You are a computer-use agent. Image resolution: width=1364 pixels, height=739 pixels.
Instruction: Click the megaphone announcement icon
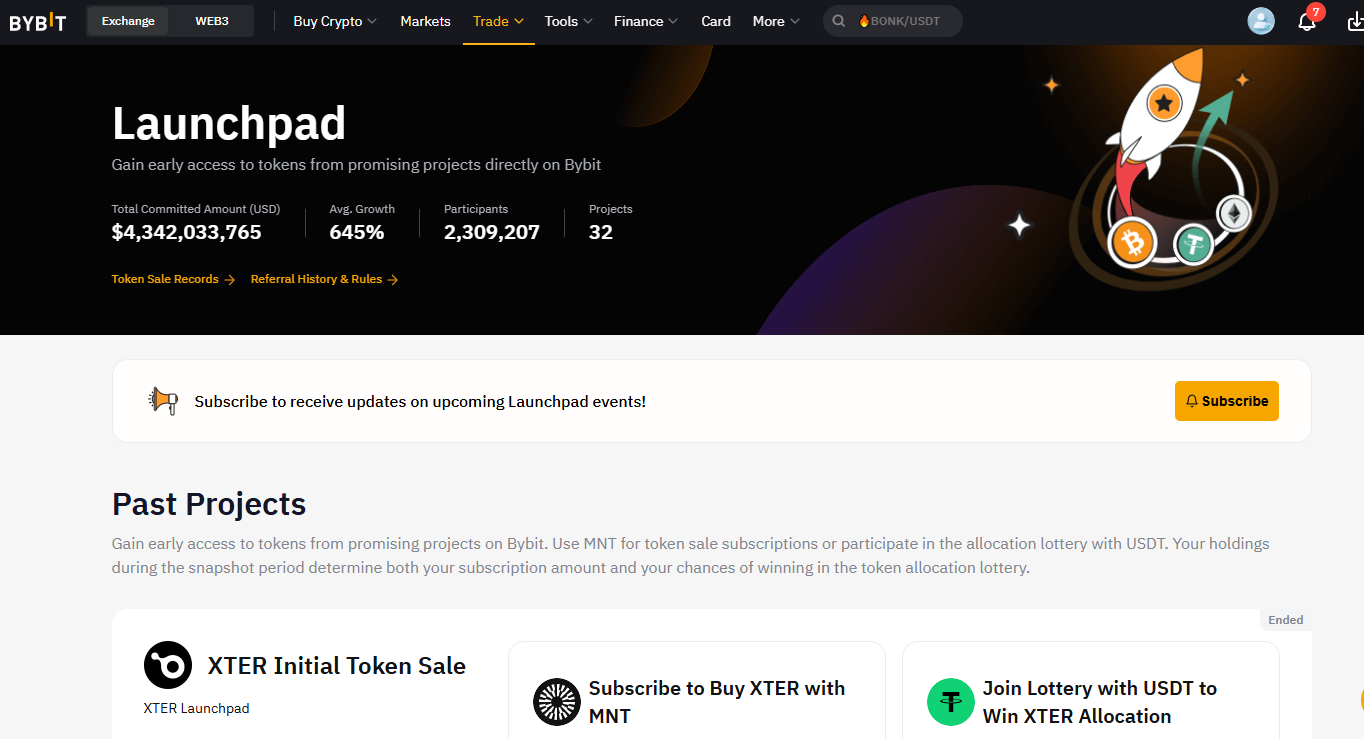(x=163, y=401)
